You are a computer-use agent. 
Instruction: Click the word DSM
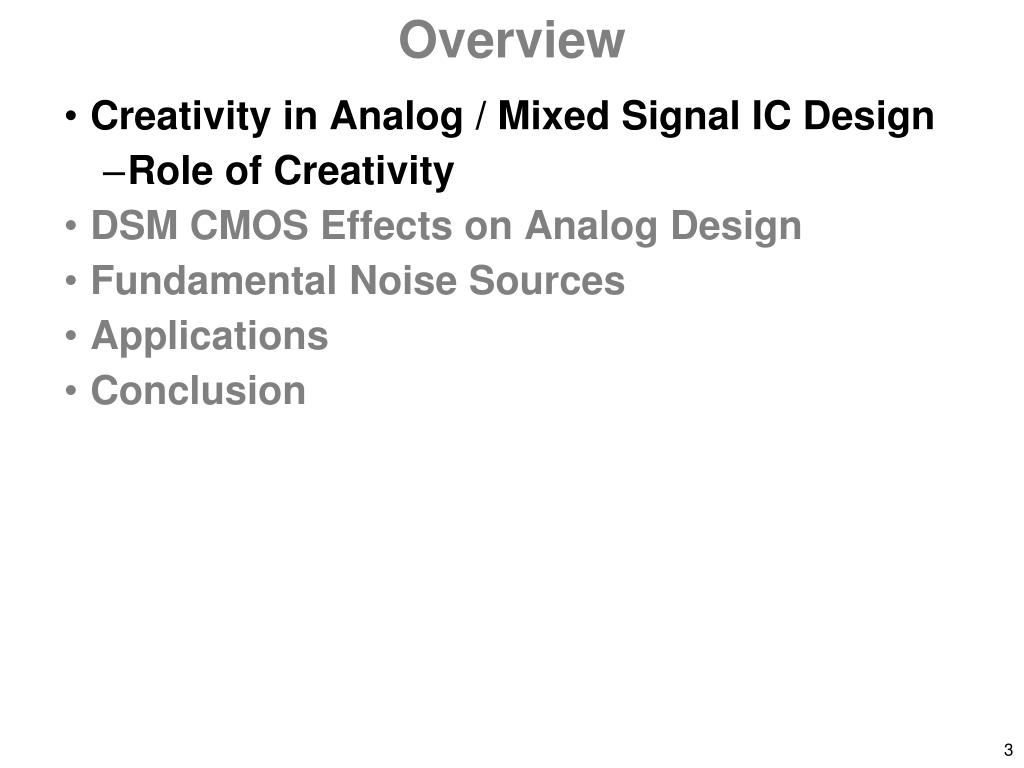(x=134, y=226)
